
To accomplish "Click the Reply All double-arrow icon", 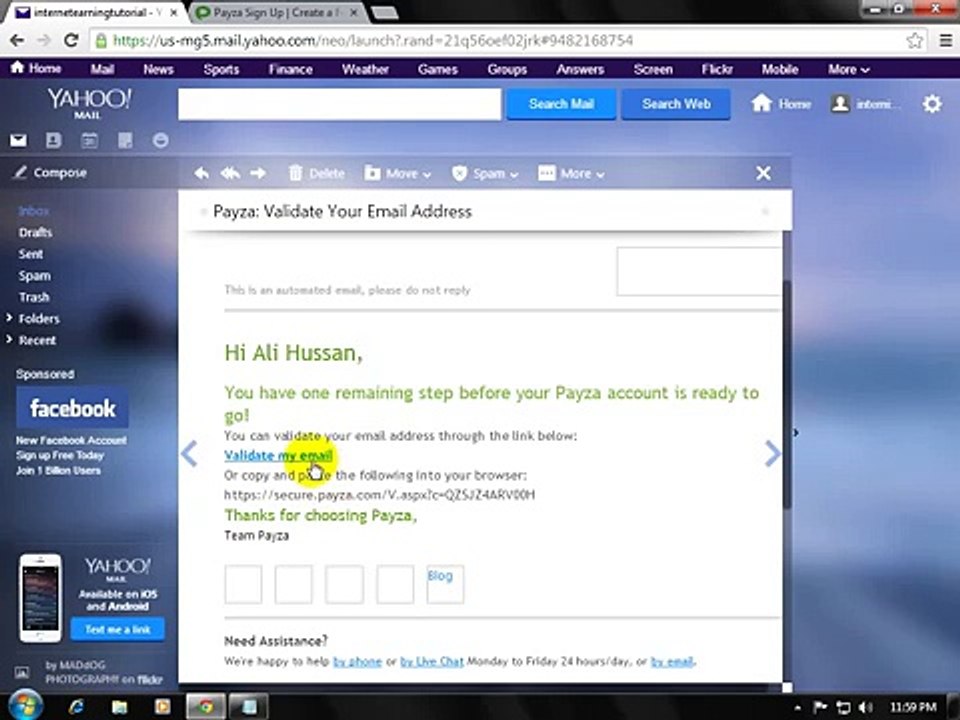I will click(x=230, y=174).
